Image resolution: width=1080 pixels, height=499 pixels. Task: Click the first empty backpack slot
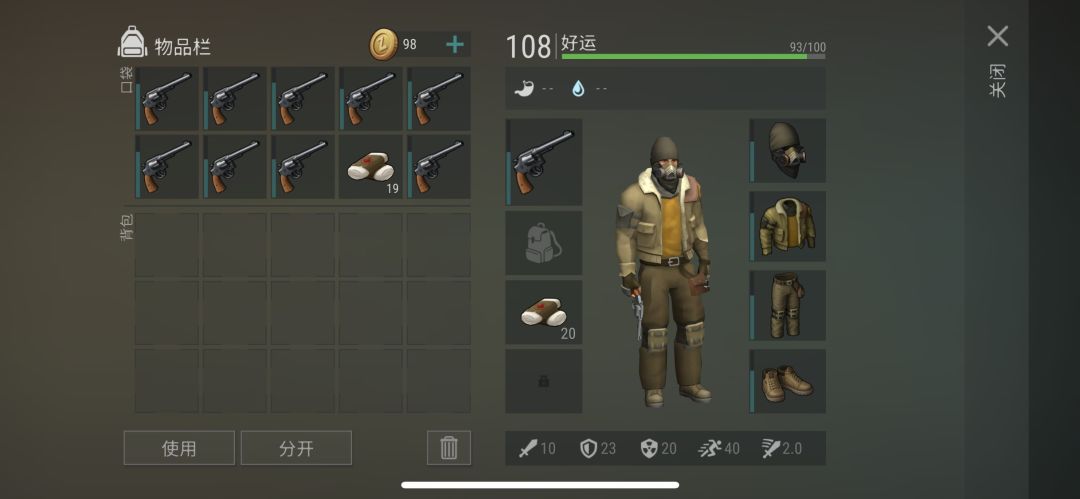[166, 245]
